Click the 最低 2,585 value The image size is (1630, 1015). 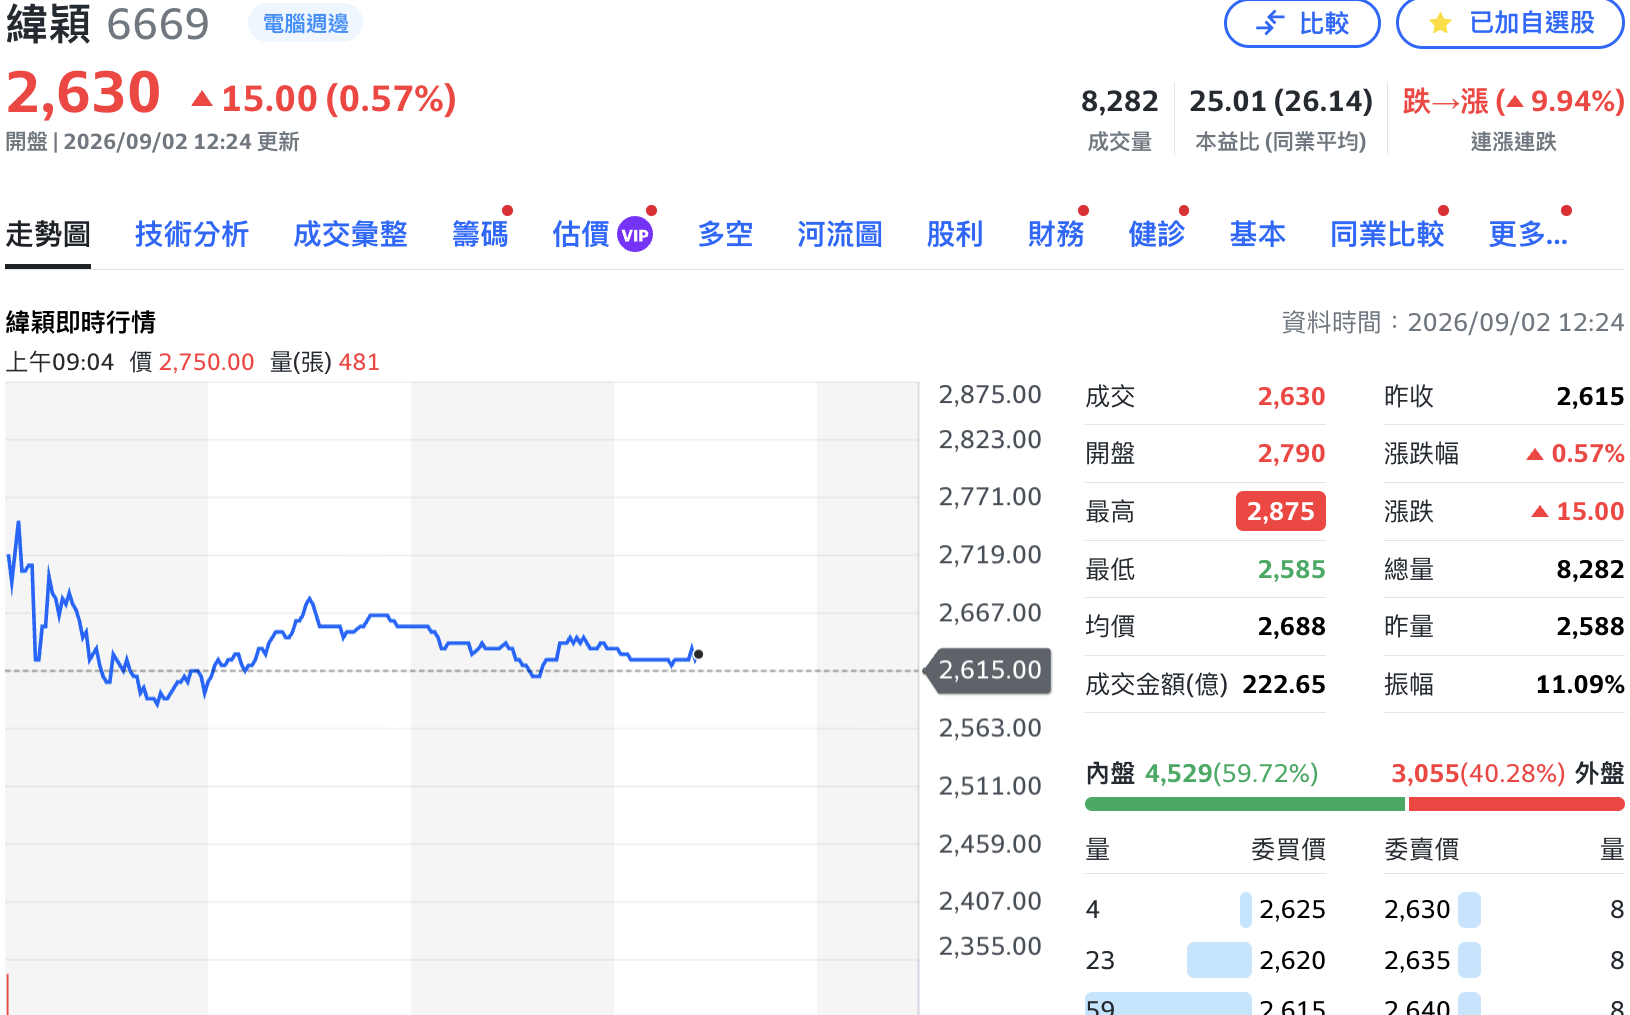[x=1291, y=569]
